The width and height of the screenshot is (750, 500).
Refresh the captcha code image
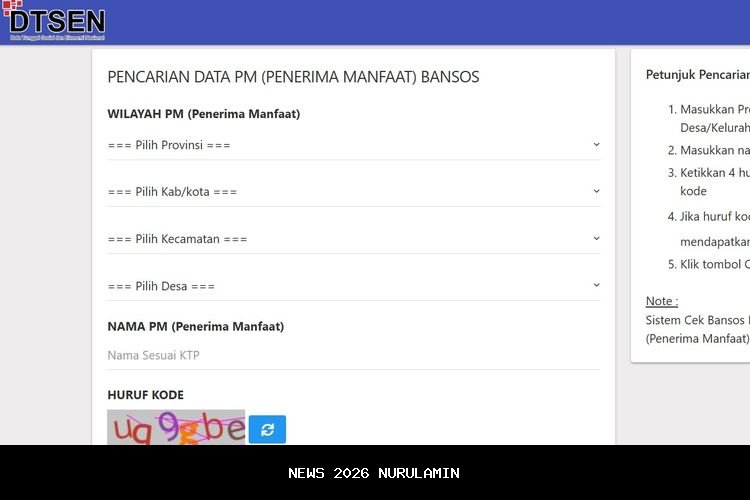(x=267, y=429)
